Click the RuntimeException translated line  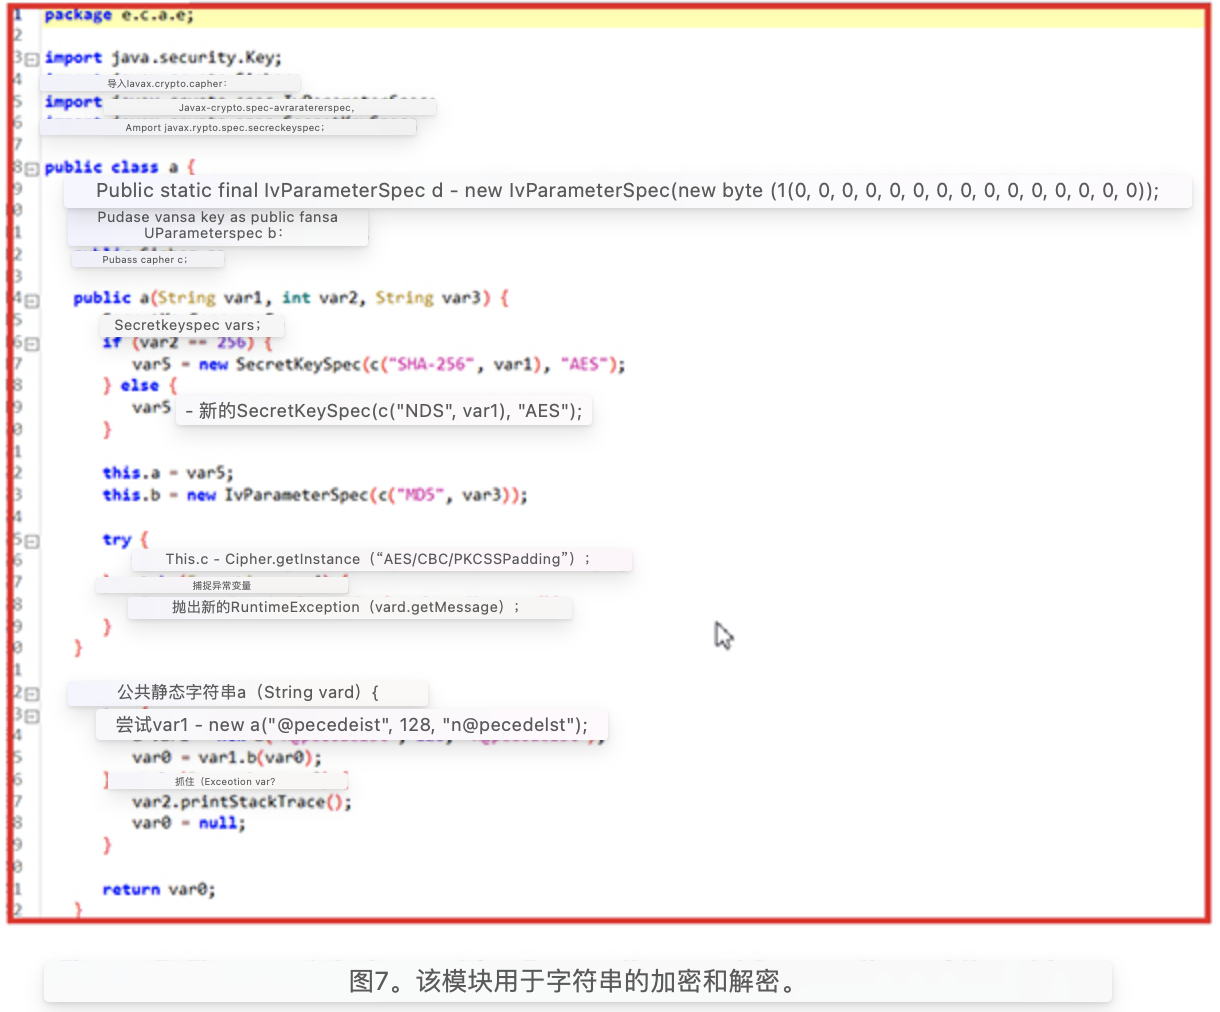click(x=347, y=607)
